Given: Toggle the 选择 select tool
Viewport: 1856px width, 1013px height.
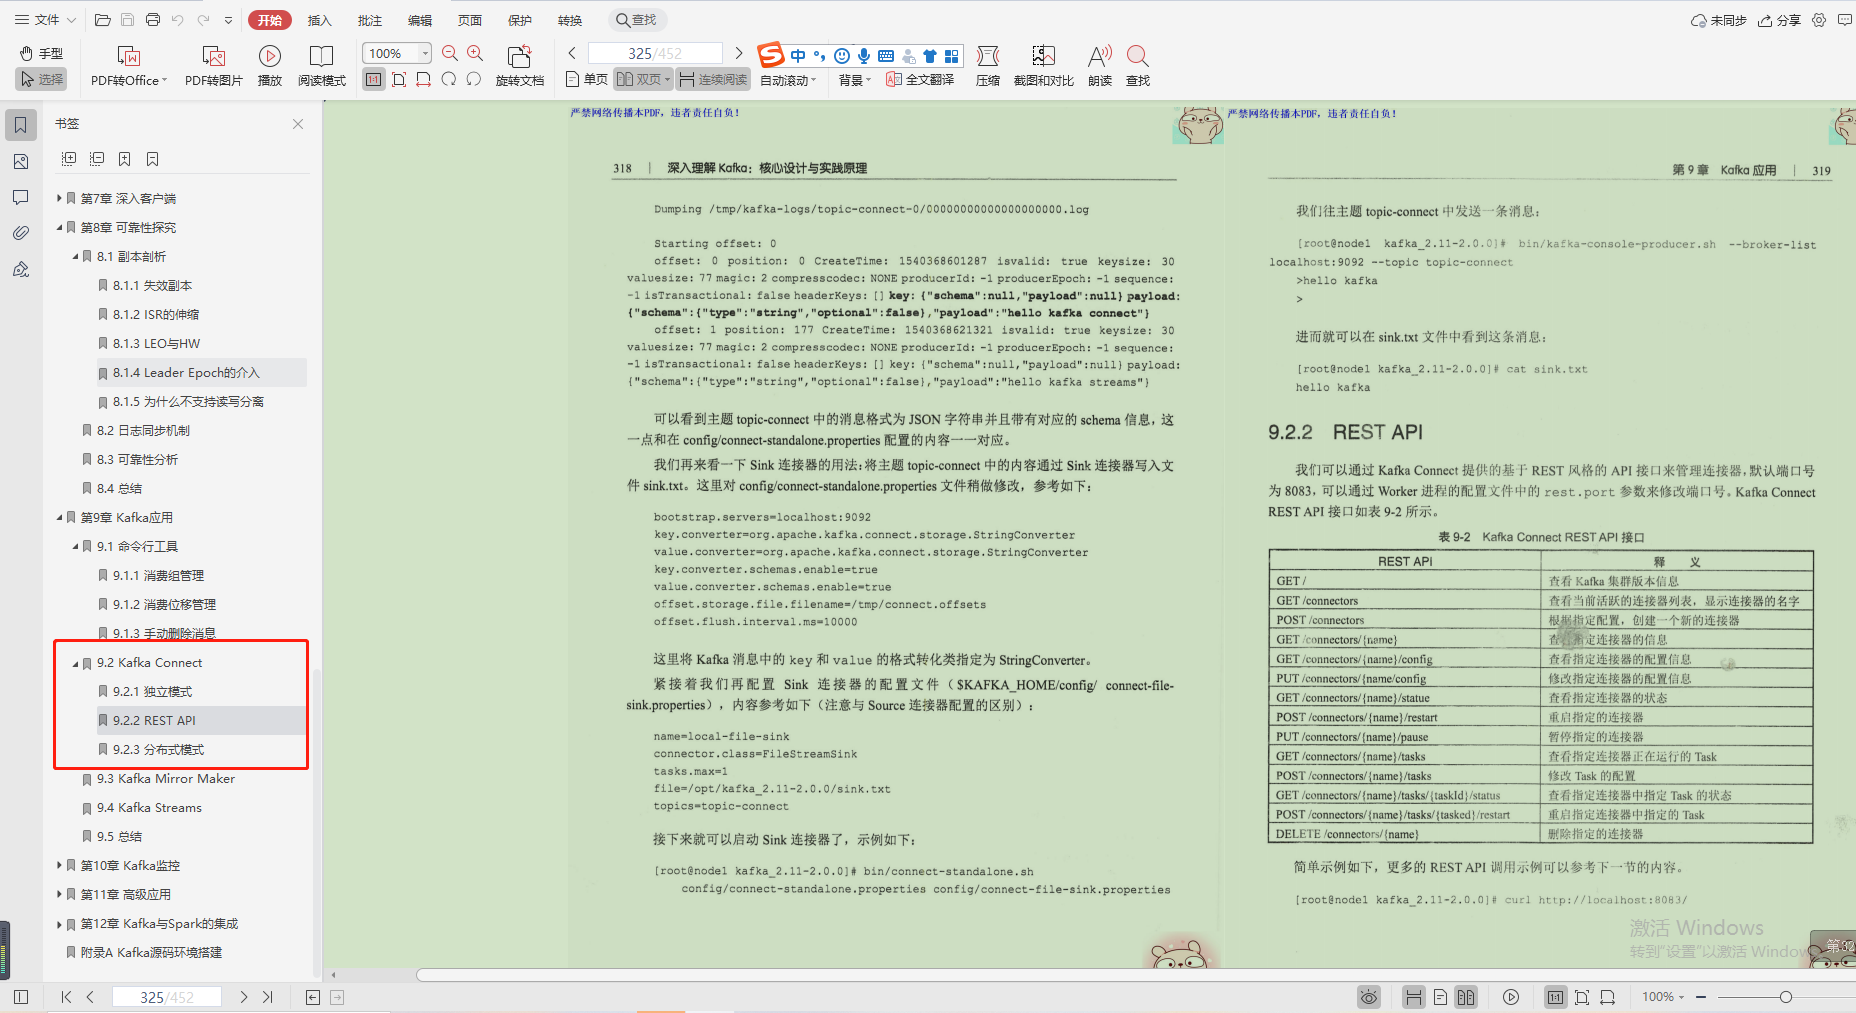Looking at the screenshot, I should click(x=41, y=79).
